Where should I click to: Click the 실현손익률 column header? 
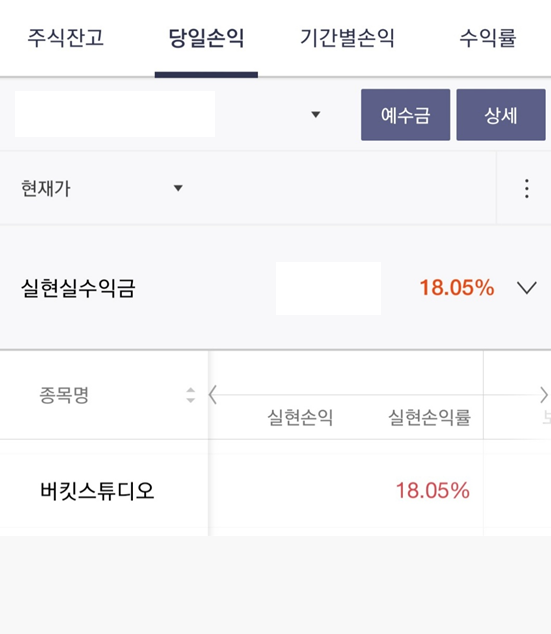point(429,417)
